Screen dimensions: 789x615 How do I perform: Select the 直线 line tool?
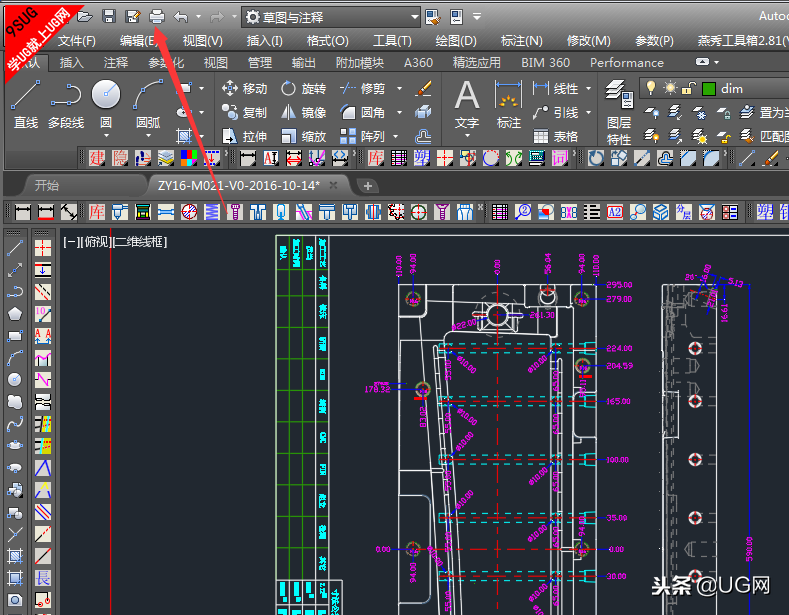click(26, 105)
